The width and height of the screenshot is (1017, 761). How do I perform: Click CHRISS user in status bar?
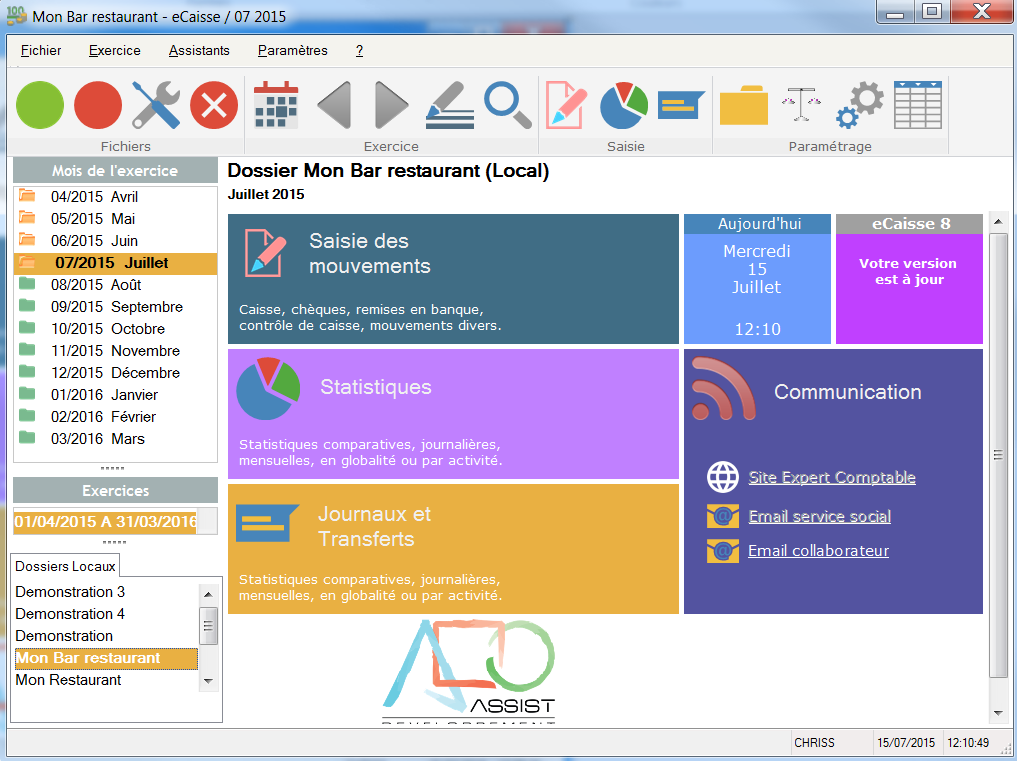pyautogui.click(x=815, y=743)
